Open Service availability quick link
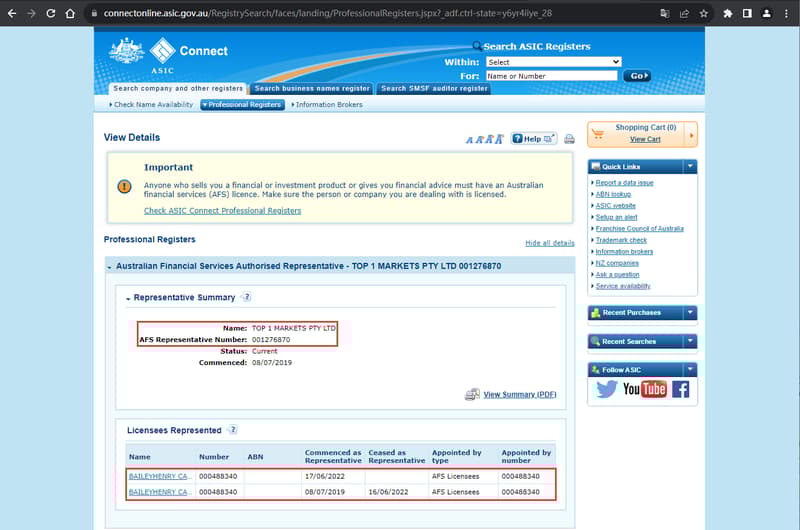The width and height of the screenshot is (800, 530). tap(623, 286)
